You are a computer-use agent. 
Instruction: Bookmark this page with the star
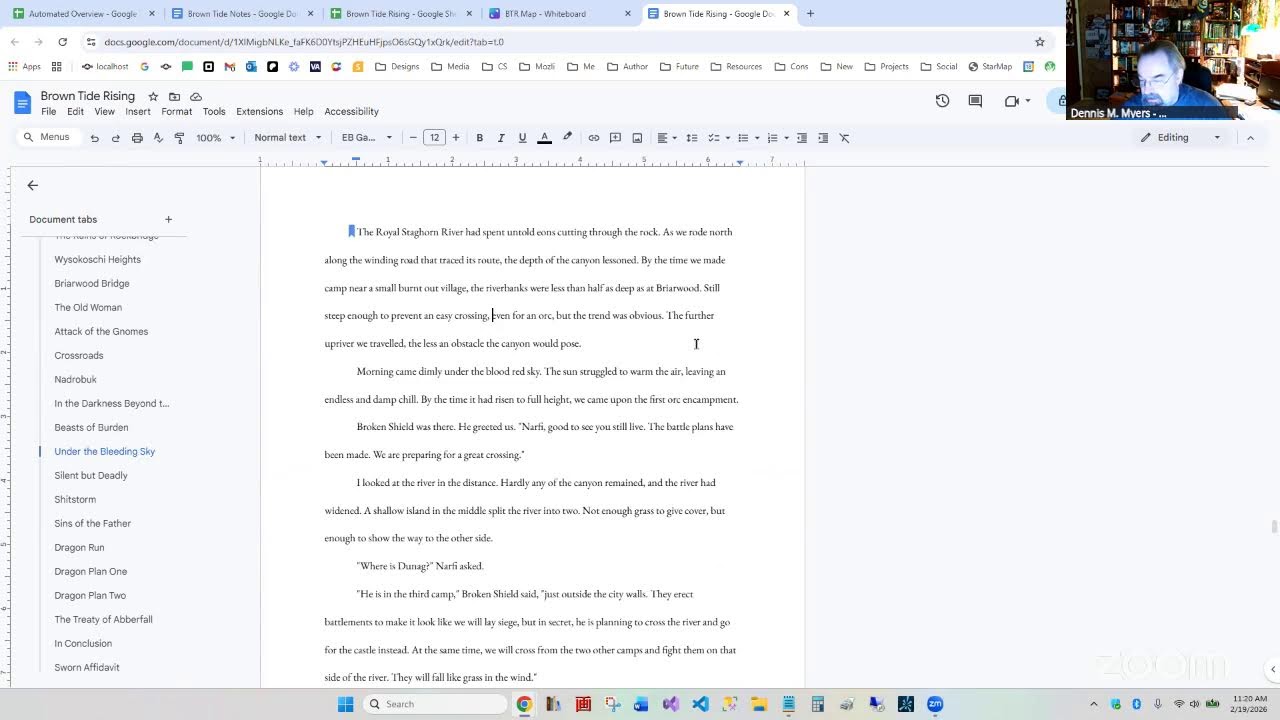pyautogui.click(x=1040, y=42)
